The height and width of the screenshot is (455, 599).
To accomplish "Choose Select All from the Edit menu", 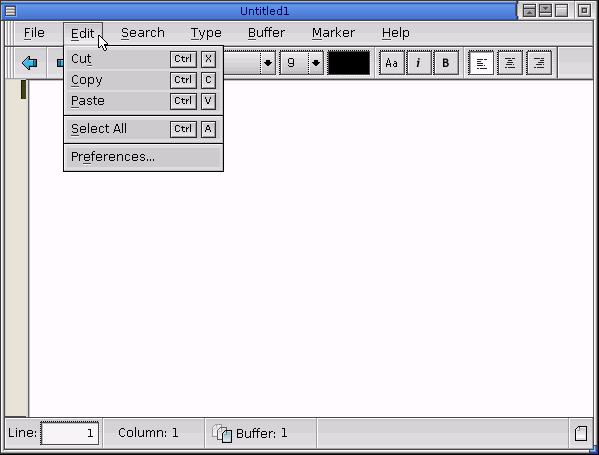I will point(143,129).
